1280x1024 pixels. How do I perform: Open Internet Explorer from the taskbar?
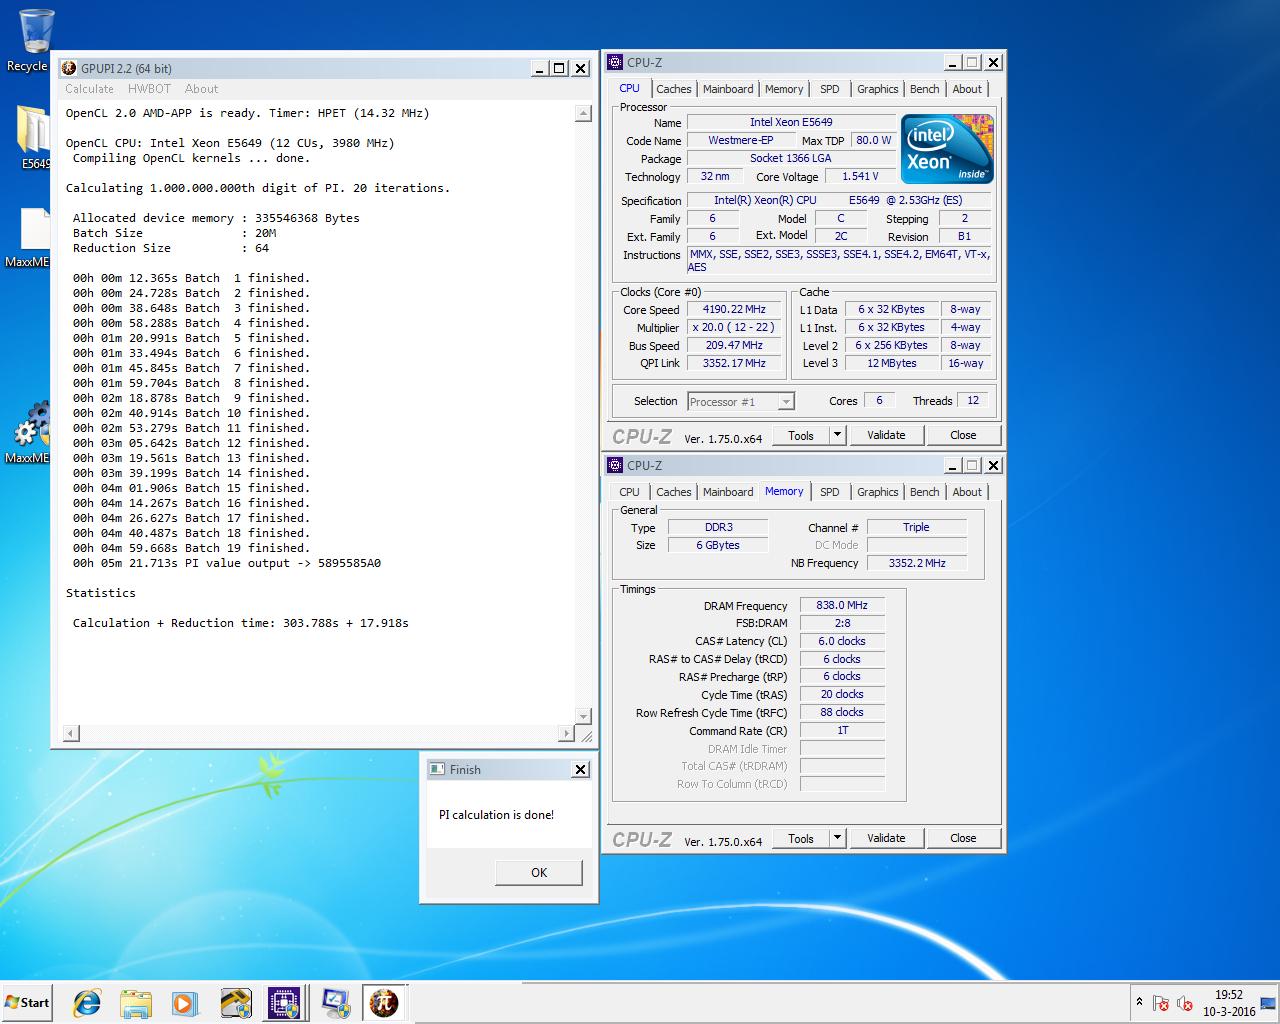(87, 1003)
